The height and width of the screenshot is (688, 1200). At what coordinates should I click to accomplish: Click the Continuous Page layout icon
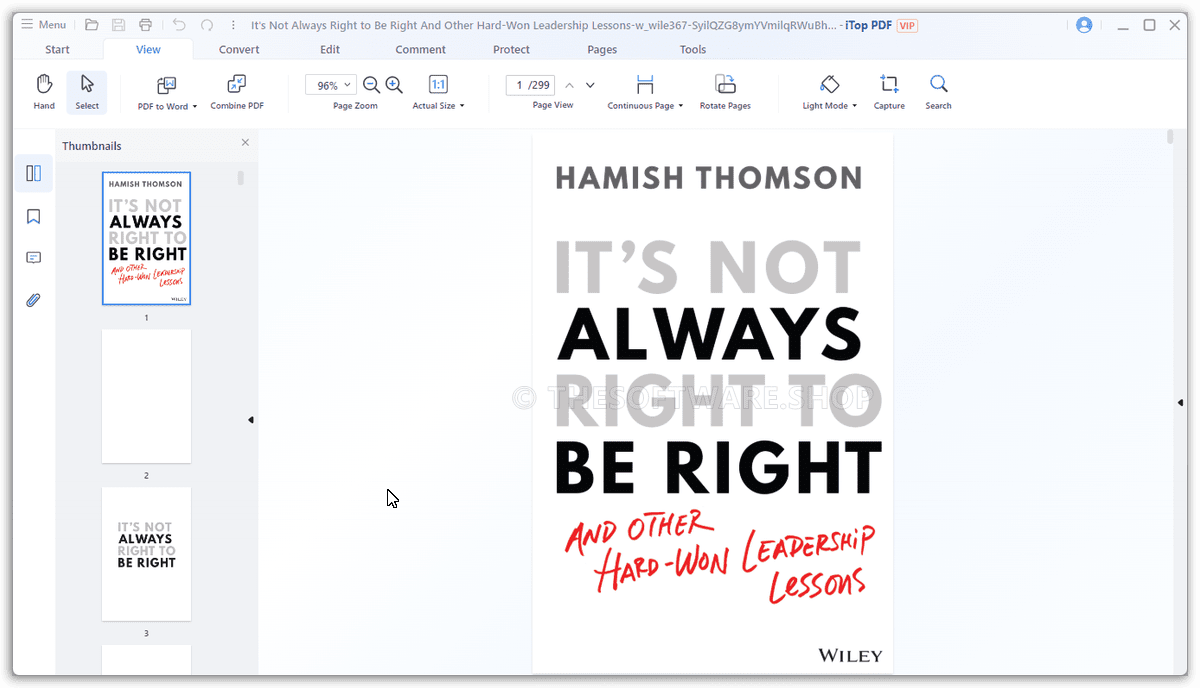(x=645, y=85)
